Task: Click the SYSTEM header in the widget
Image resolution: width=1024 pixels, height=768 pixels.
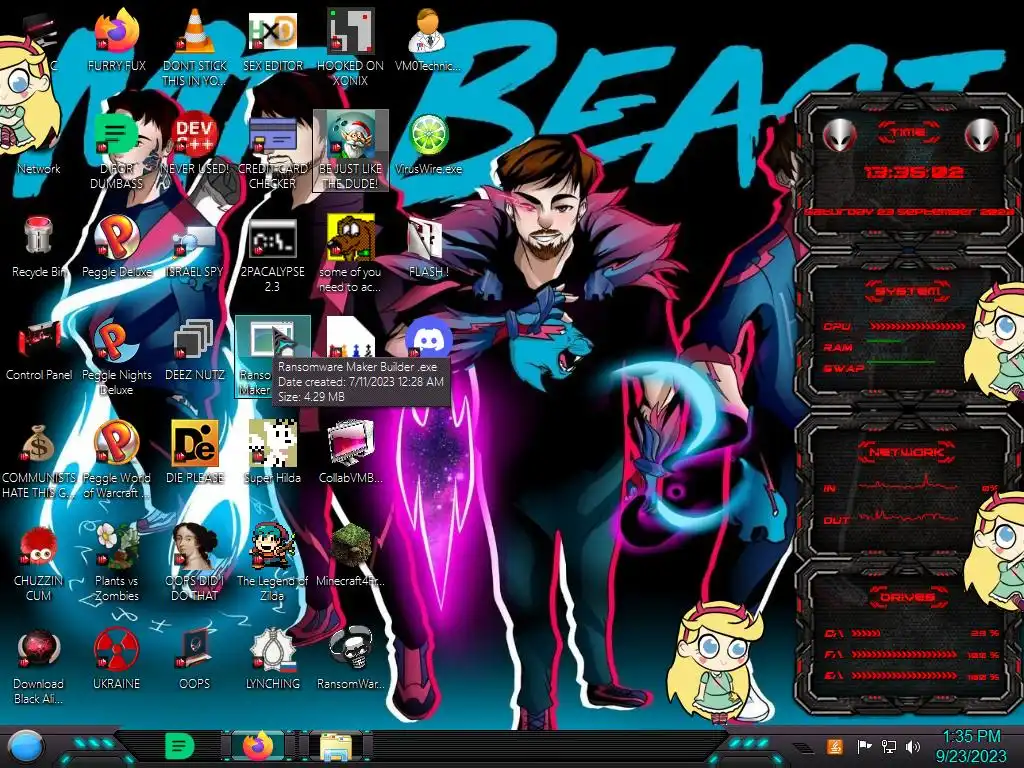Action: (908, 291)
